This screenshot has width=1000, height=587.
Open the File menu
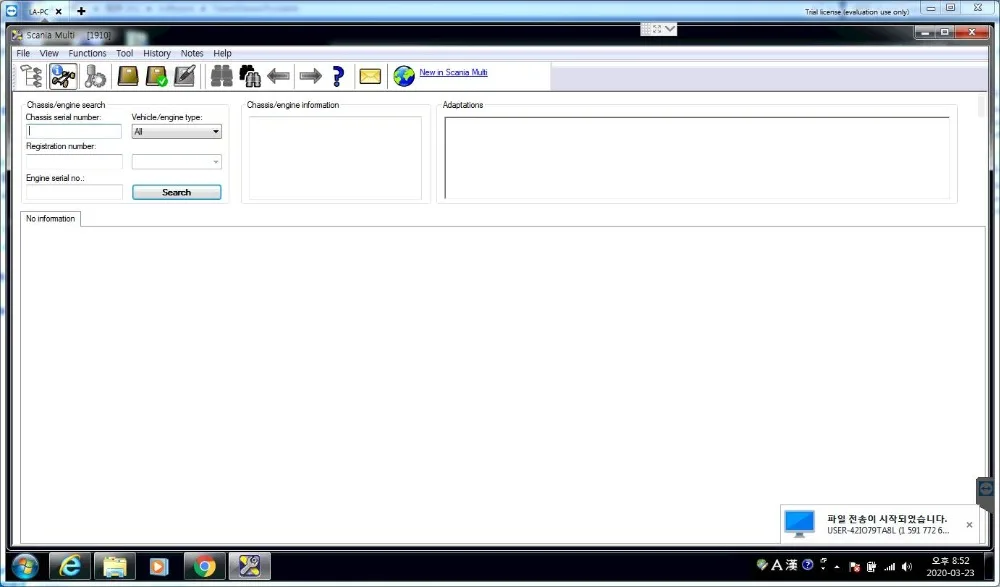coord(23,53)
